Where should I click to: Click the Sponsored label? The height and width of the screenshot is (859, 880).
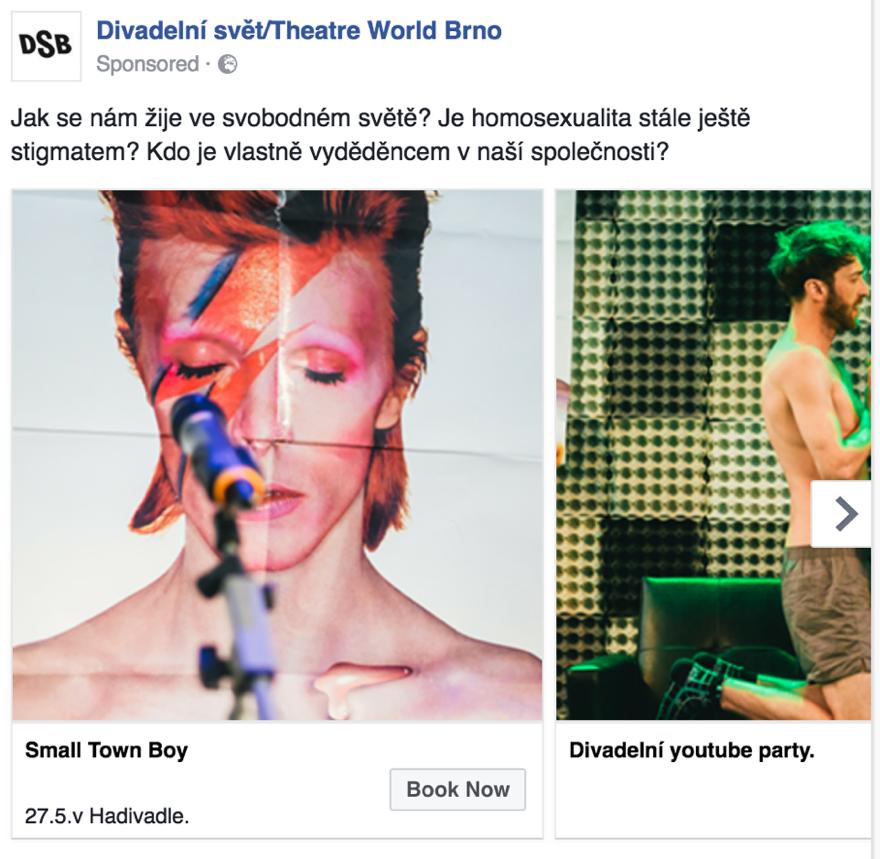[x=148, y=64]
